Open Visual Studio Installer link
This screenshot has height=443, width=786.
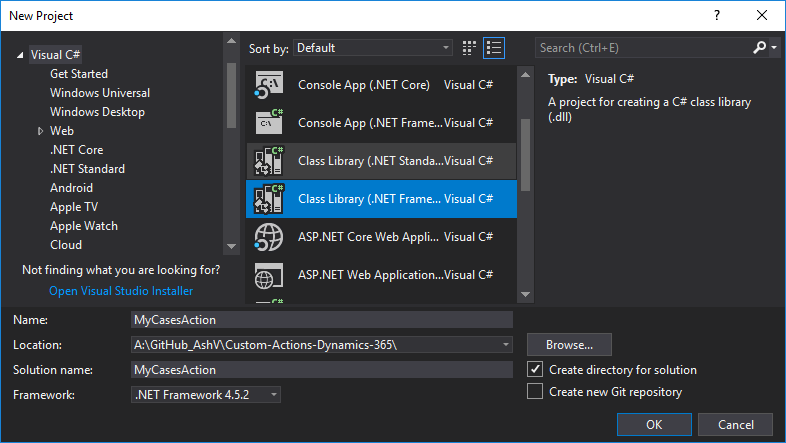(121, 291)
